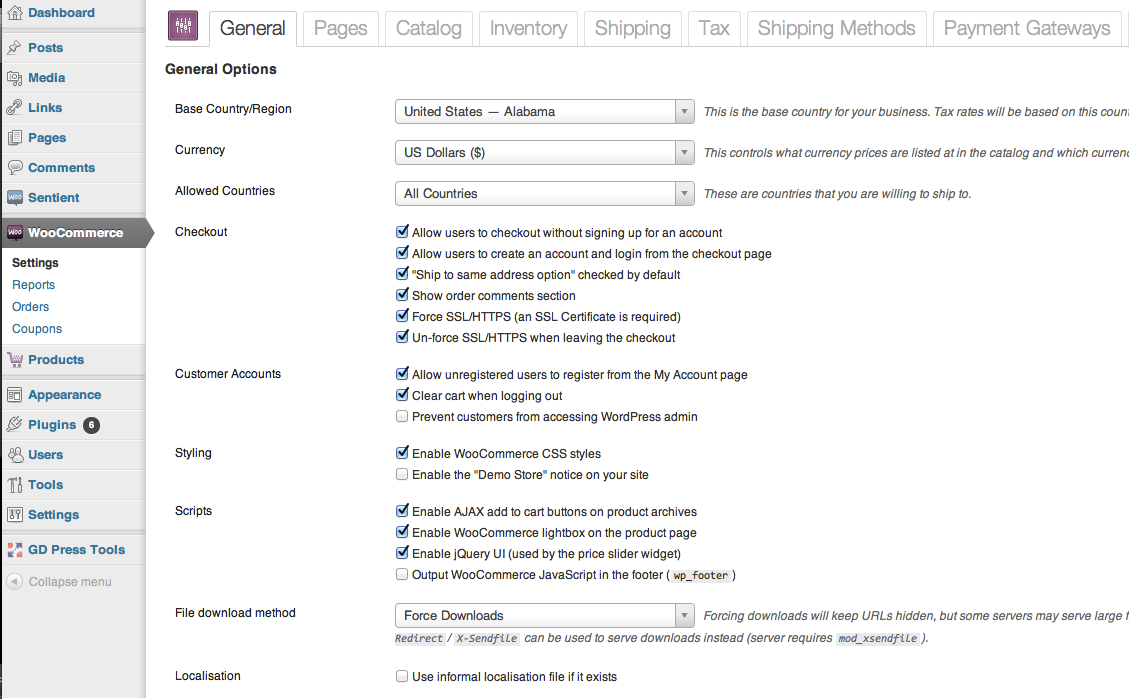Open the Currency dropdown

click(x=544, y=153)
